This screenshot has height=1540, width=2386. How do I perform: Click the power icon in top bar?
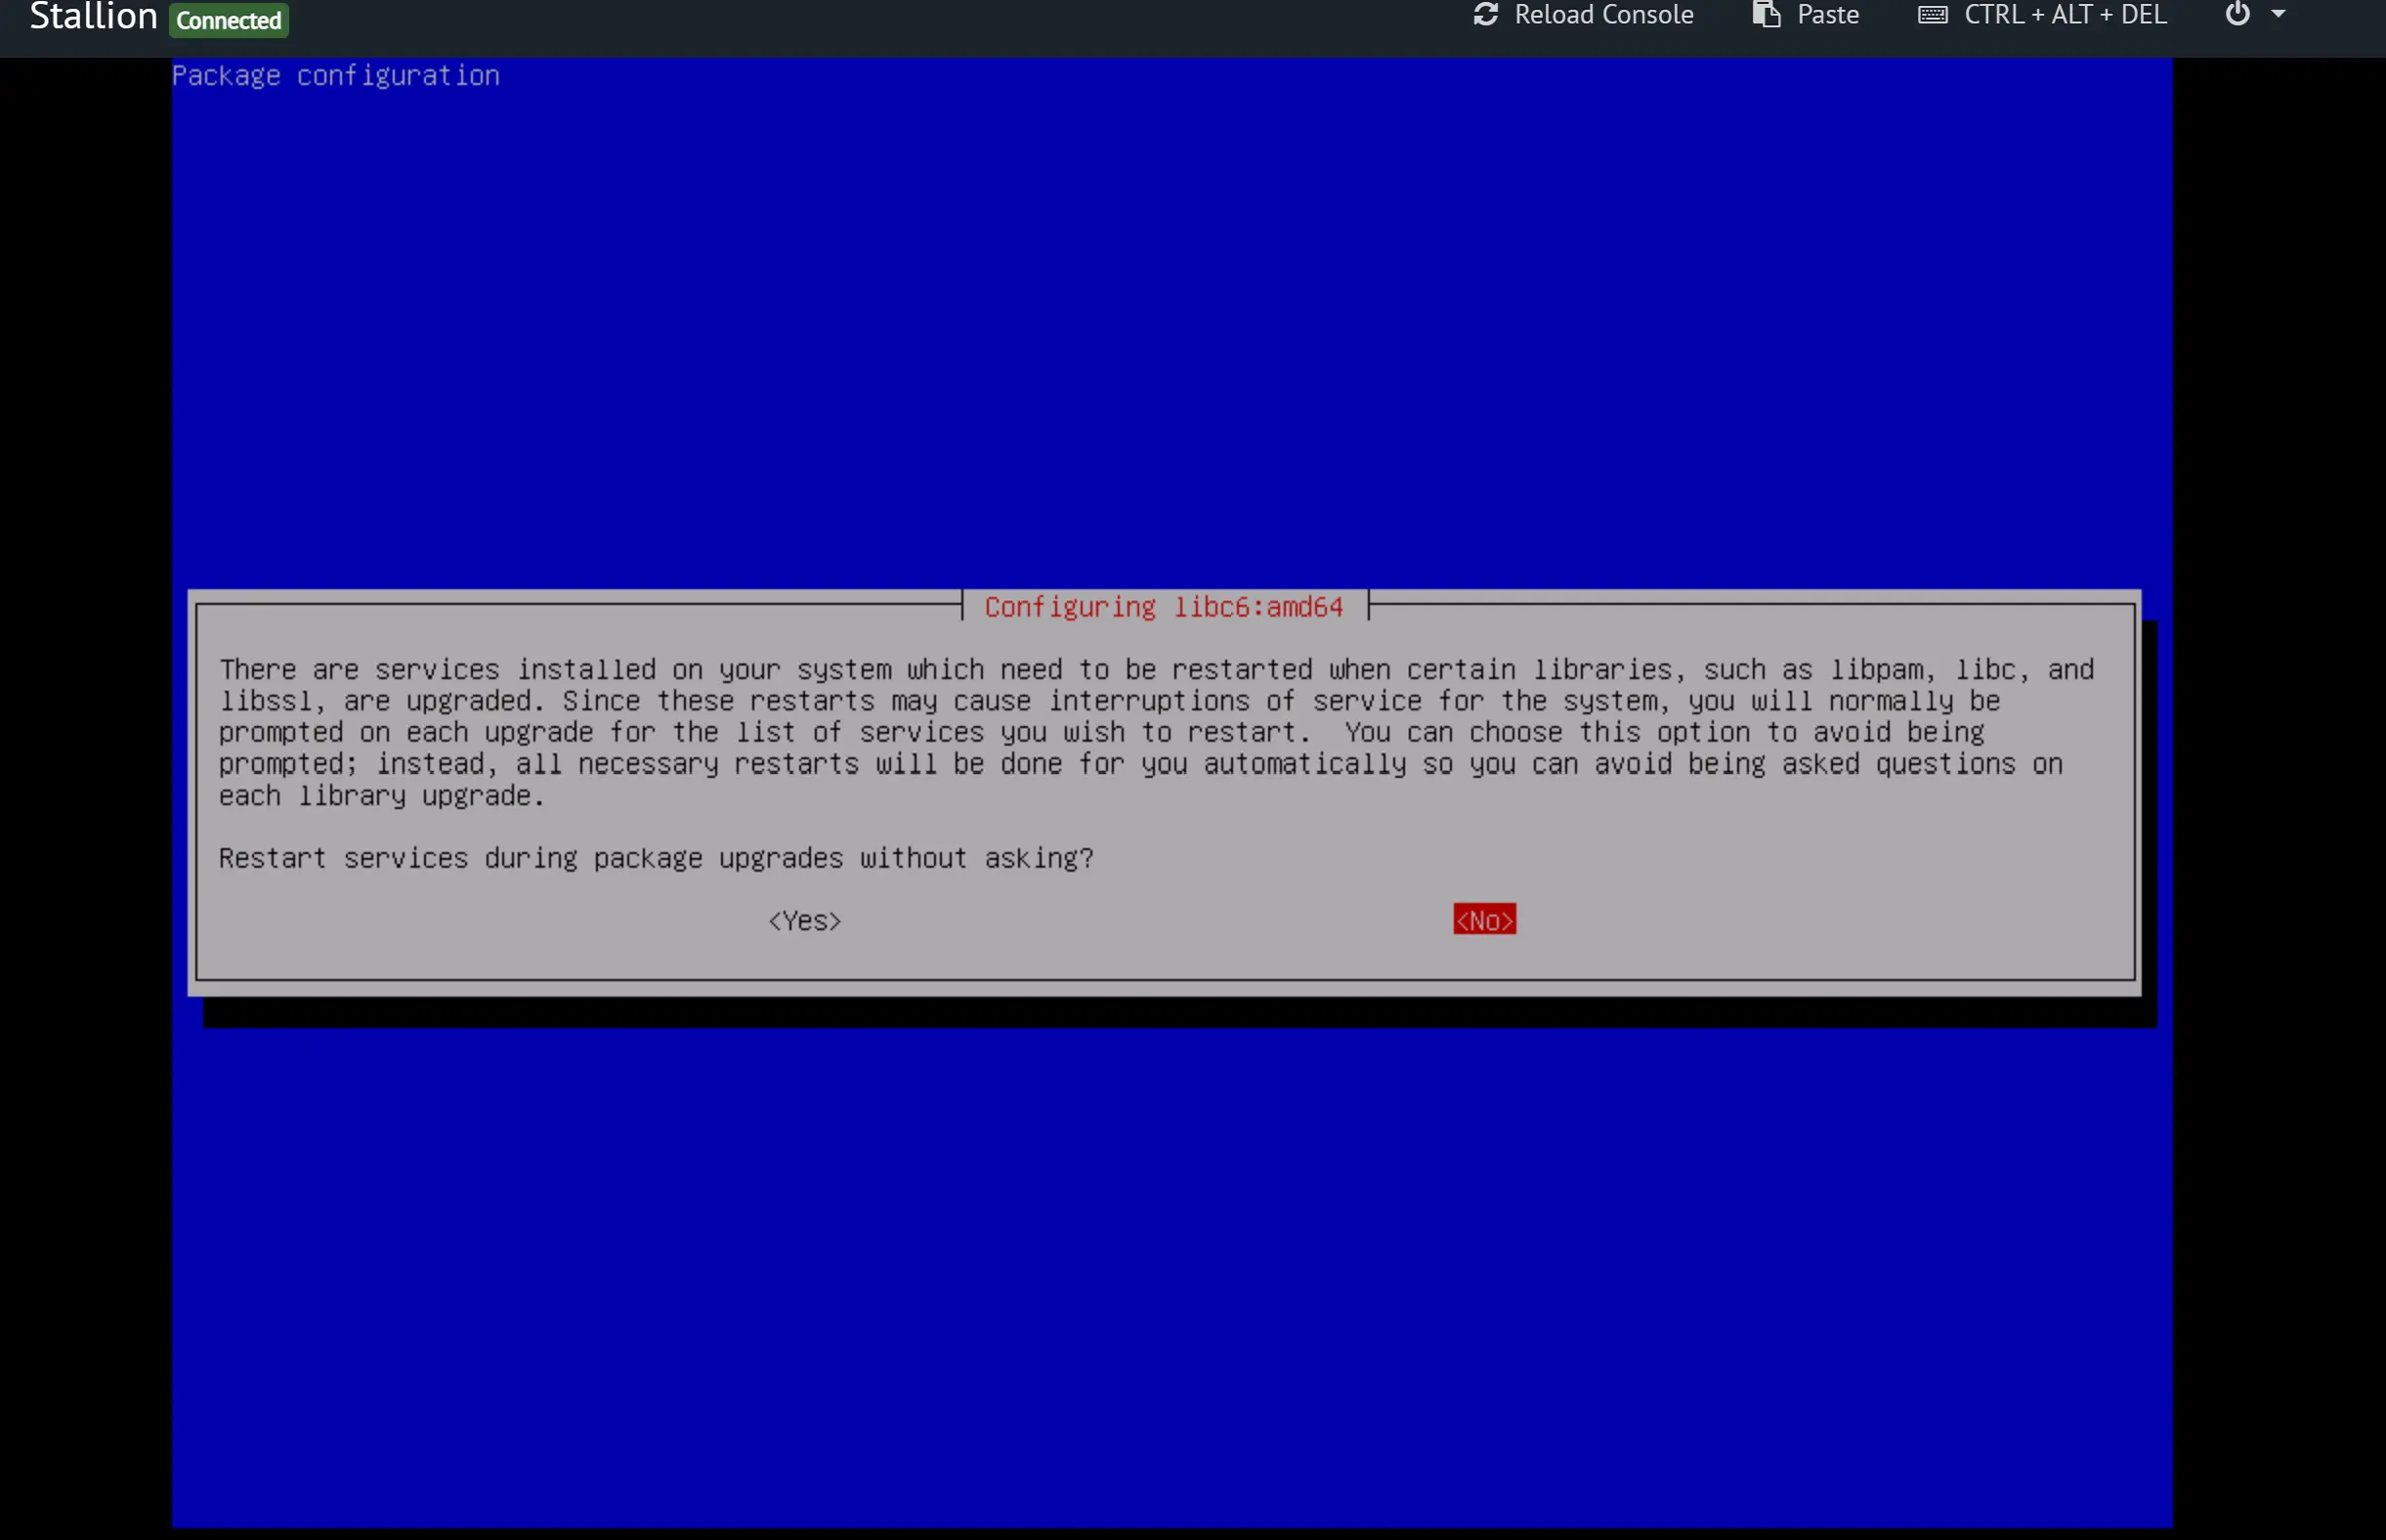(2237, 14)
